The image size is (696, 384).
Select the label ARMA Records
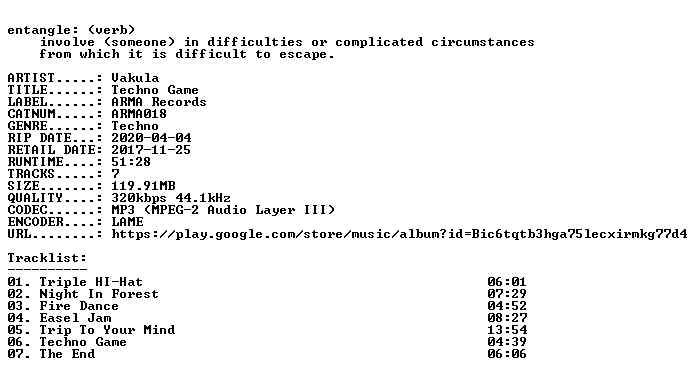[x=158, y=102]
